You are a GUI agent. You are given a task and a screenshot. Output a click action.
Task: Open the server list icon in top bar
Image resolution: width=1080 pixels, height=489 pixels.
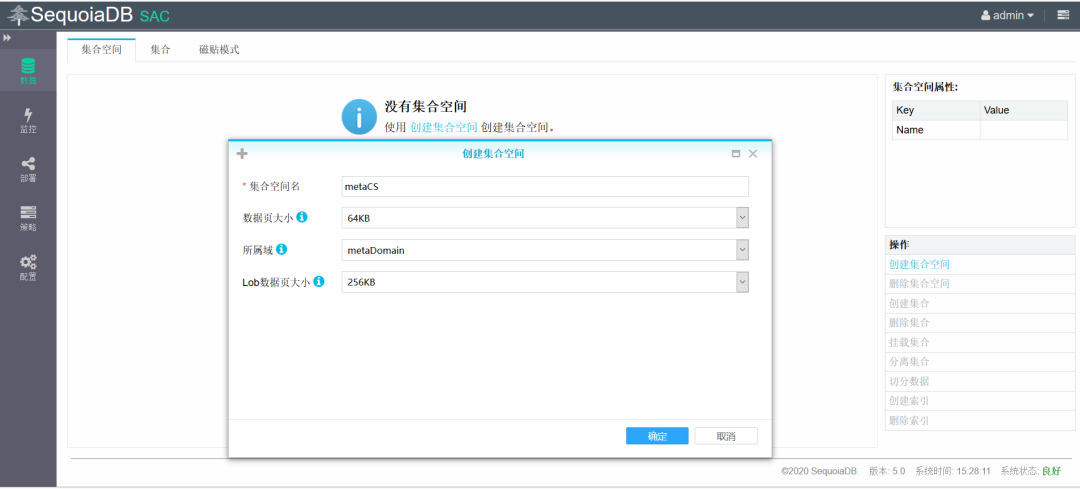point(1063,15)
